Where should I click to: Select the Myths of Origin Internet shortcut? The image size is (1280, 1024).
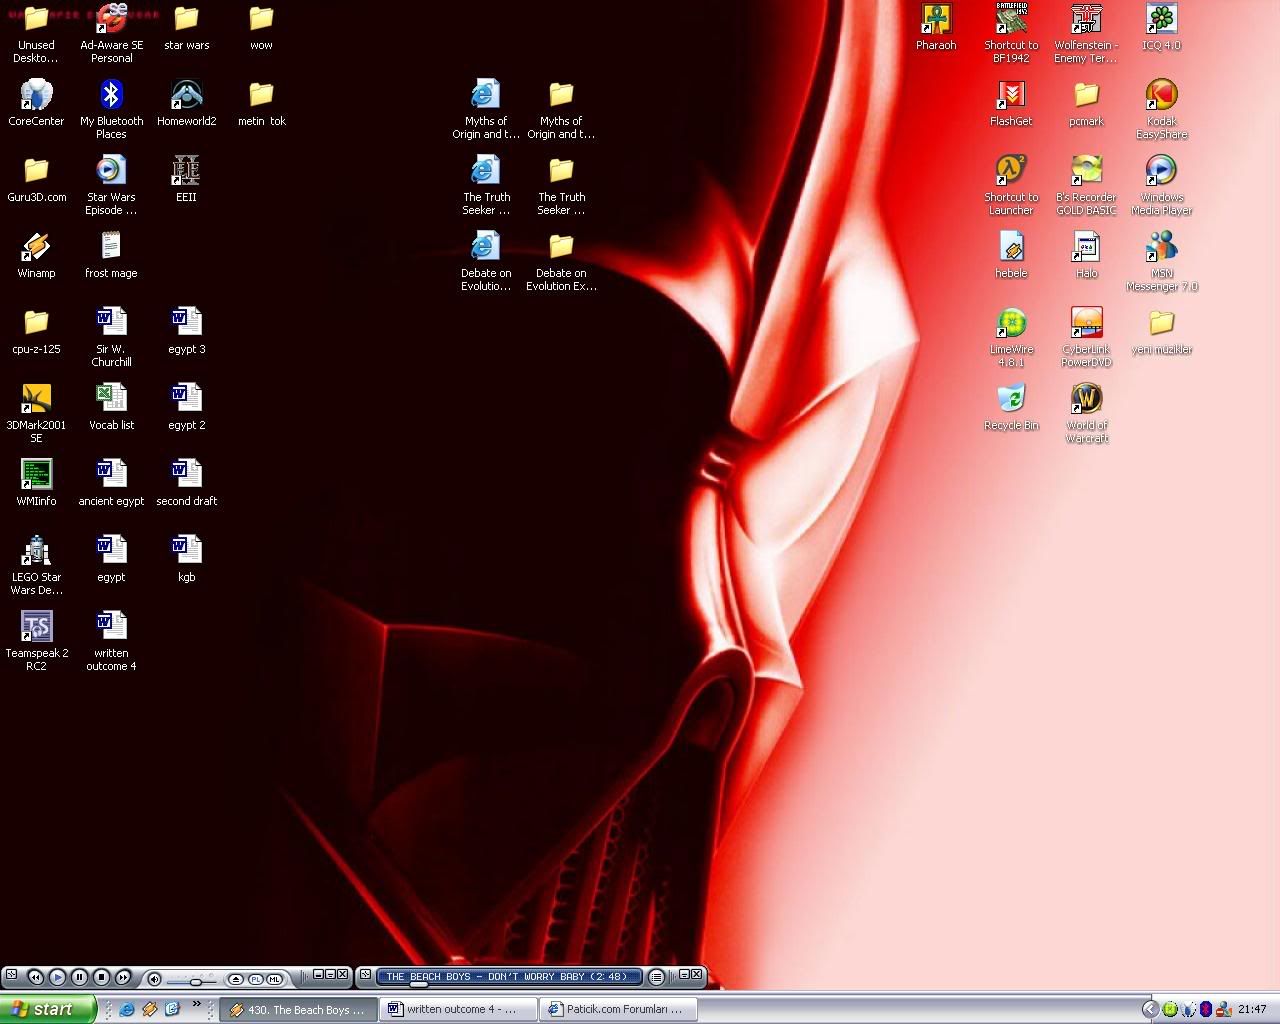(x=486, y=109)
